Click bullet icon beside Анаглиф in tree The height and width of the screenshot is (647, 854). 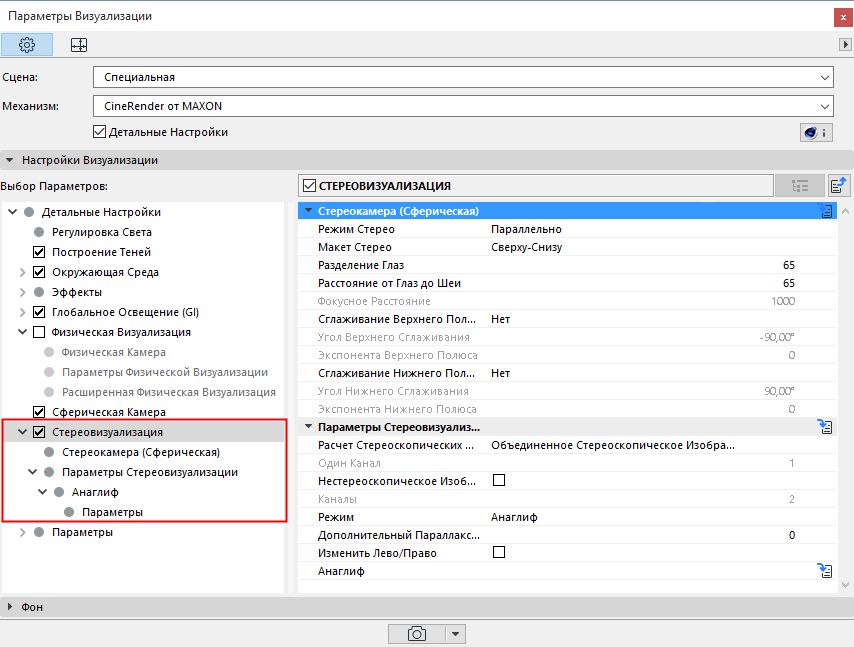pyautogui.click(x=59, y=492)
